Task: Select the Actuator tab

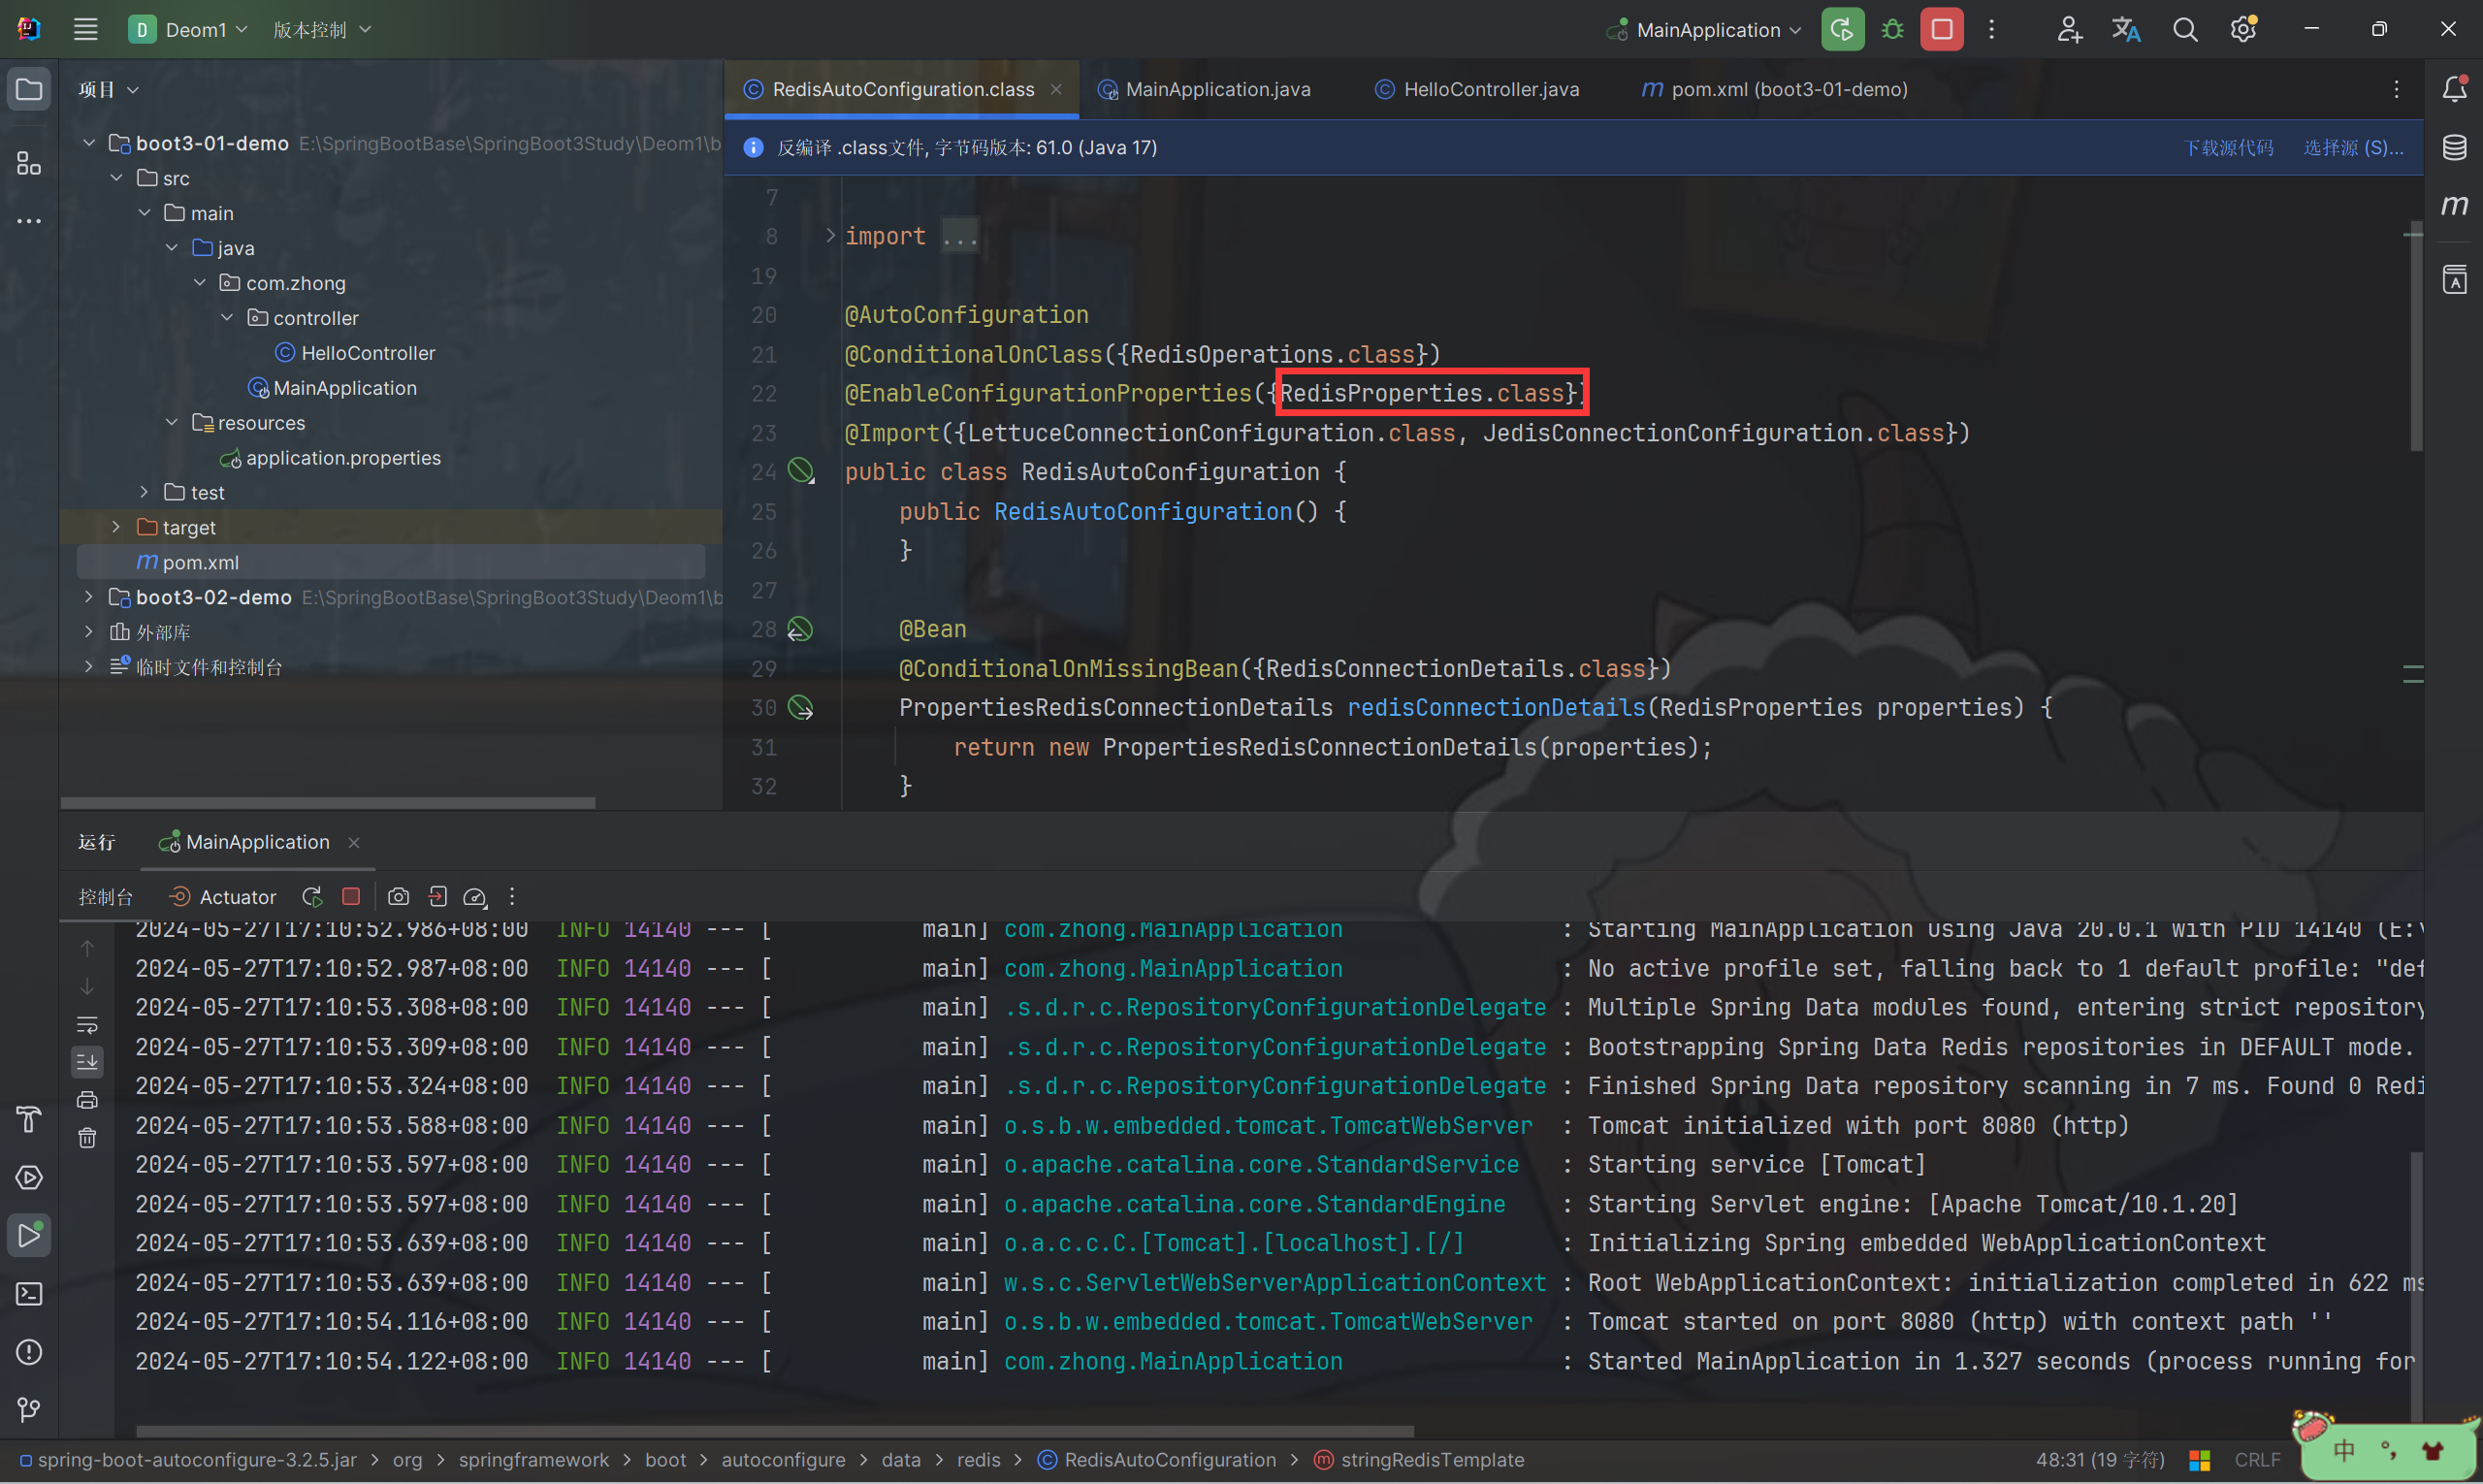Action: point(223,896)
